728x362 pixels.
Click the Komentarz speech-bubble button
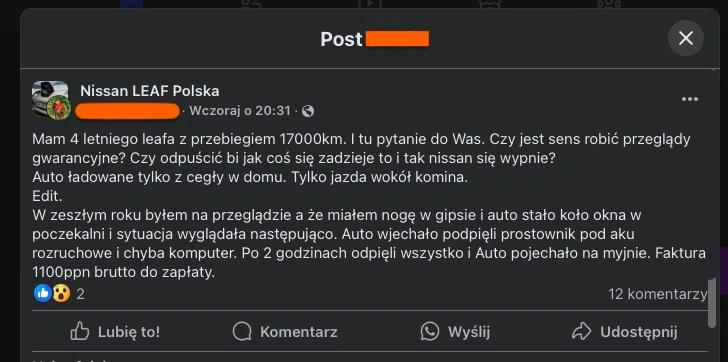(x=285, y=331)
